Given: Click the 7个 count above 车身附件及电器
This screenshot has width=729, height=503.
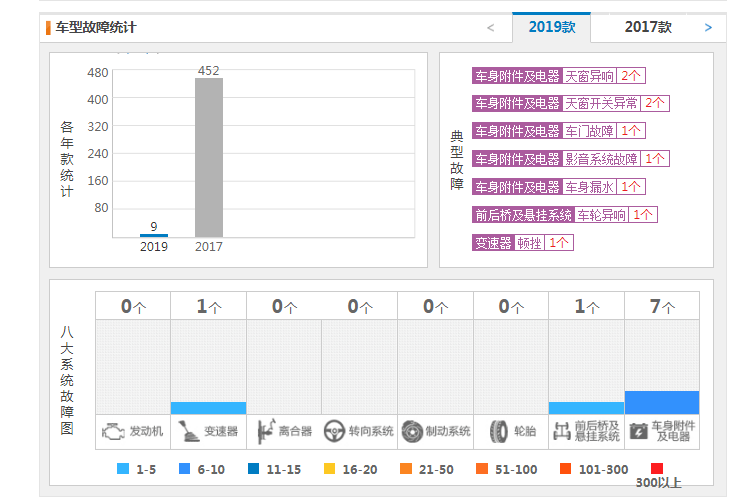Looking at the screenshot, I should (x=662, y=306).
